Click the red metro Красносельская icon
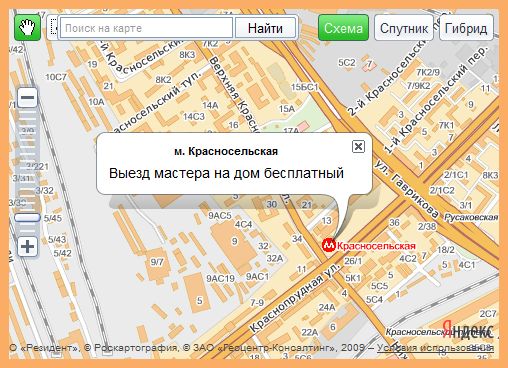Screen dimensions: 508x368 328,245
